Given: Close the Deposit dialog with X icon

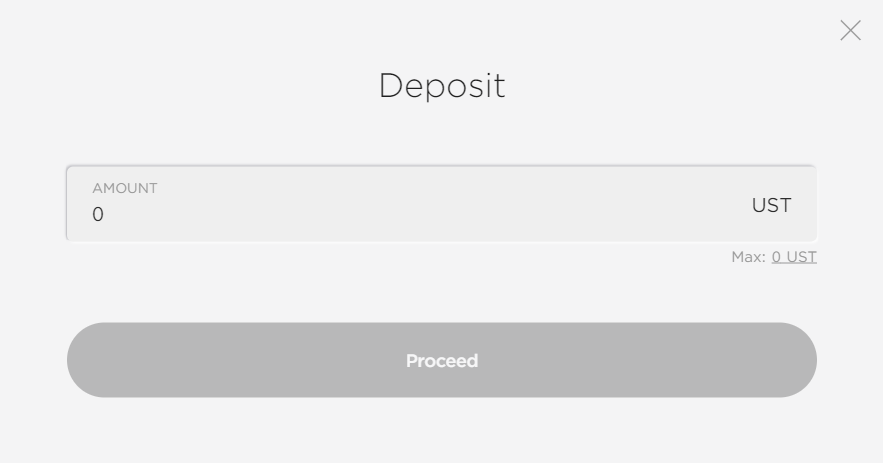Looking at the screenshot, I should [x=850, y=30].
